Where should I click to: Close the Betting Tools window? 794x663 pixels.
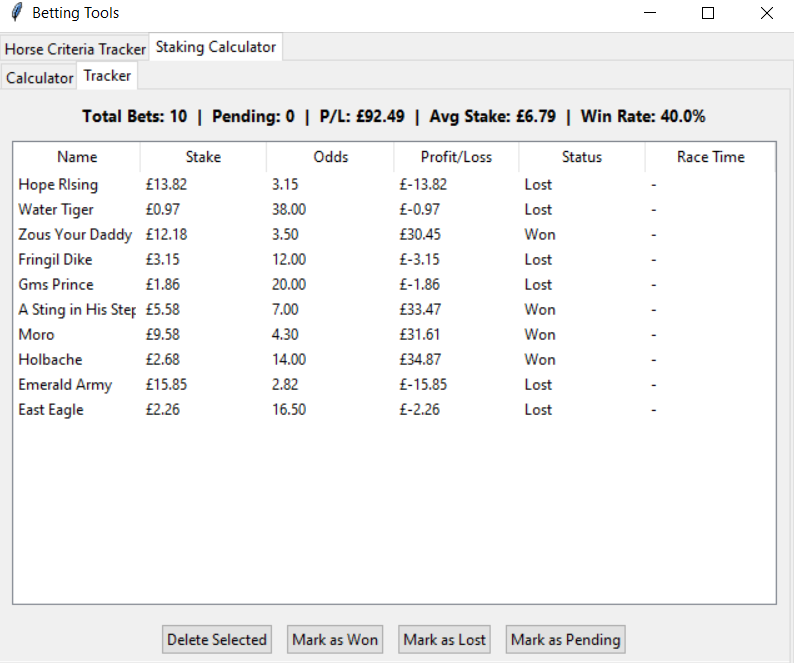[x=767, y=13]
